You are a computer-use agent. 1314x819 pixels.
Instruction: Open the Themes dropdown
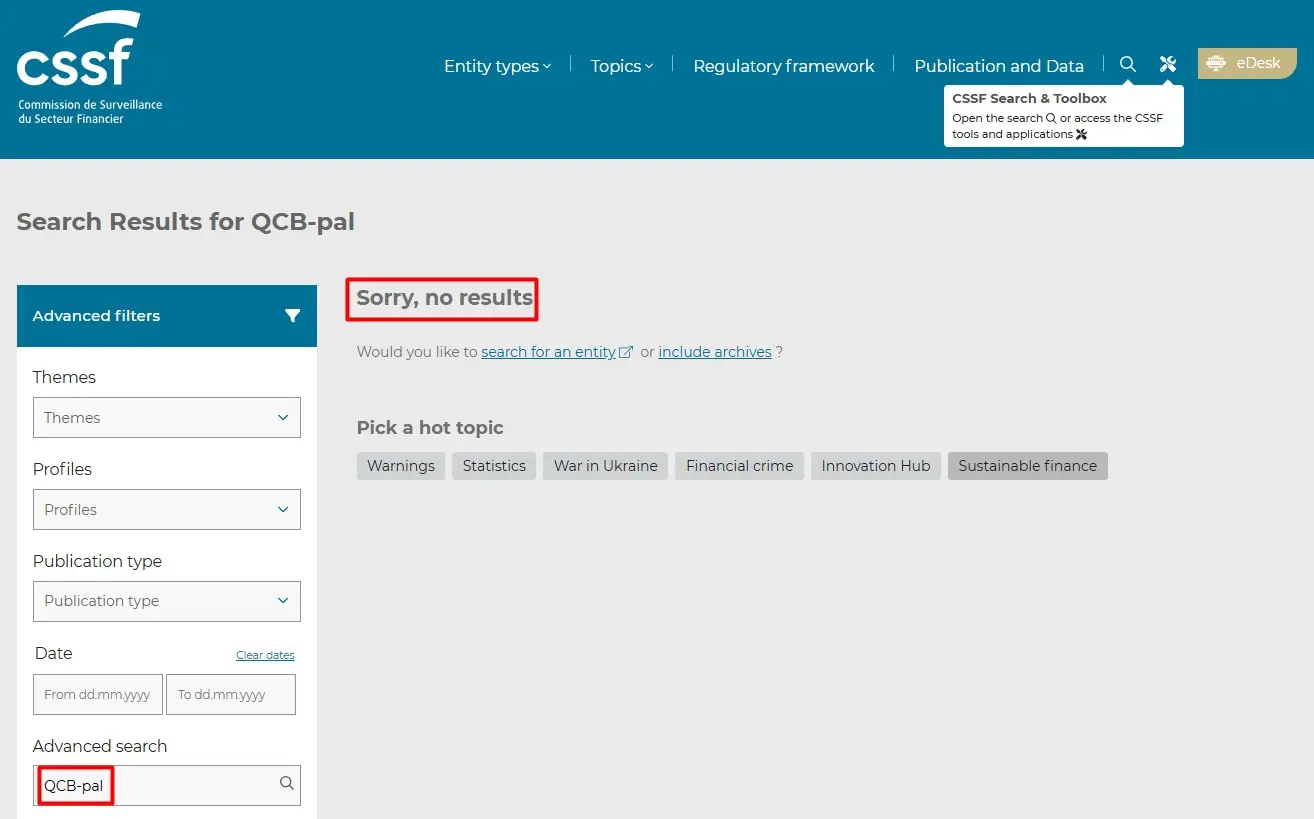coord(166,418)
